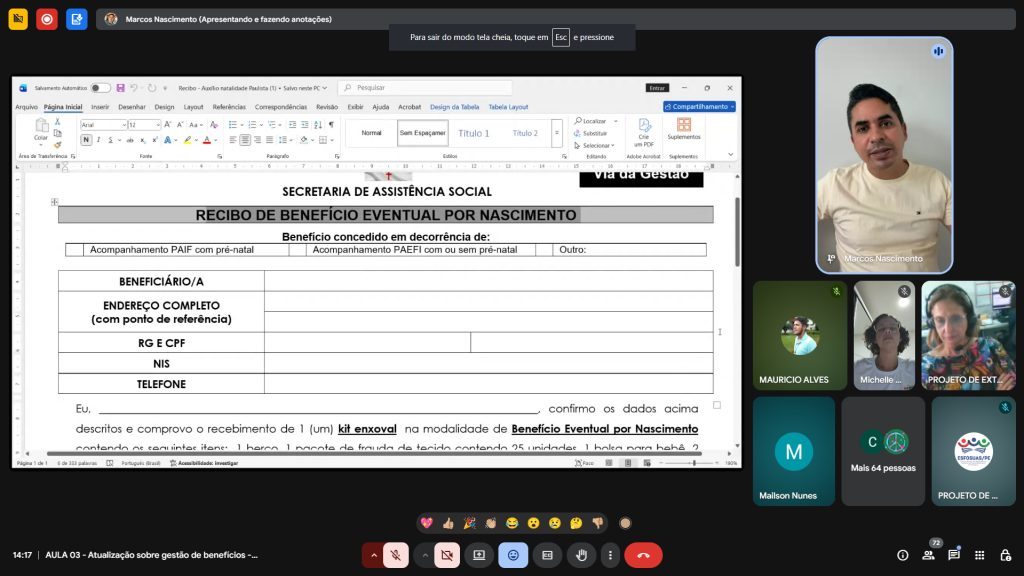Send the heart reaction
The image size is (1024, 576).
tap(427, 523)
